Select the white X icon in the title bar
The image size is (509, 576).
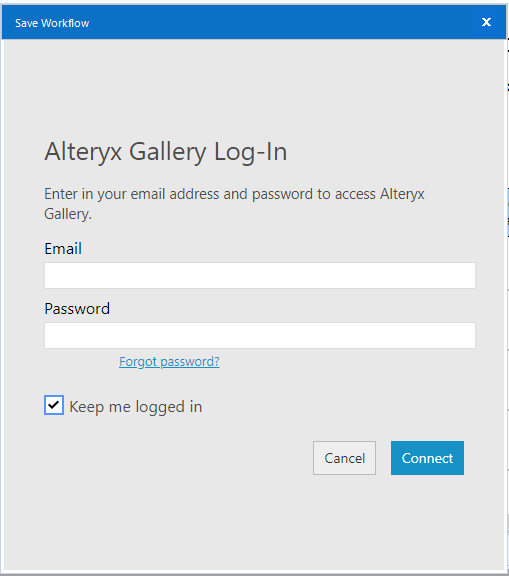[486, 22]
